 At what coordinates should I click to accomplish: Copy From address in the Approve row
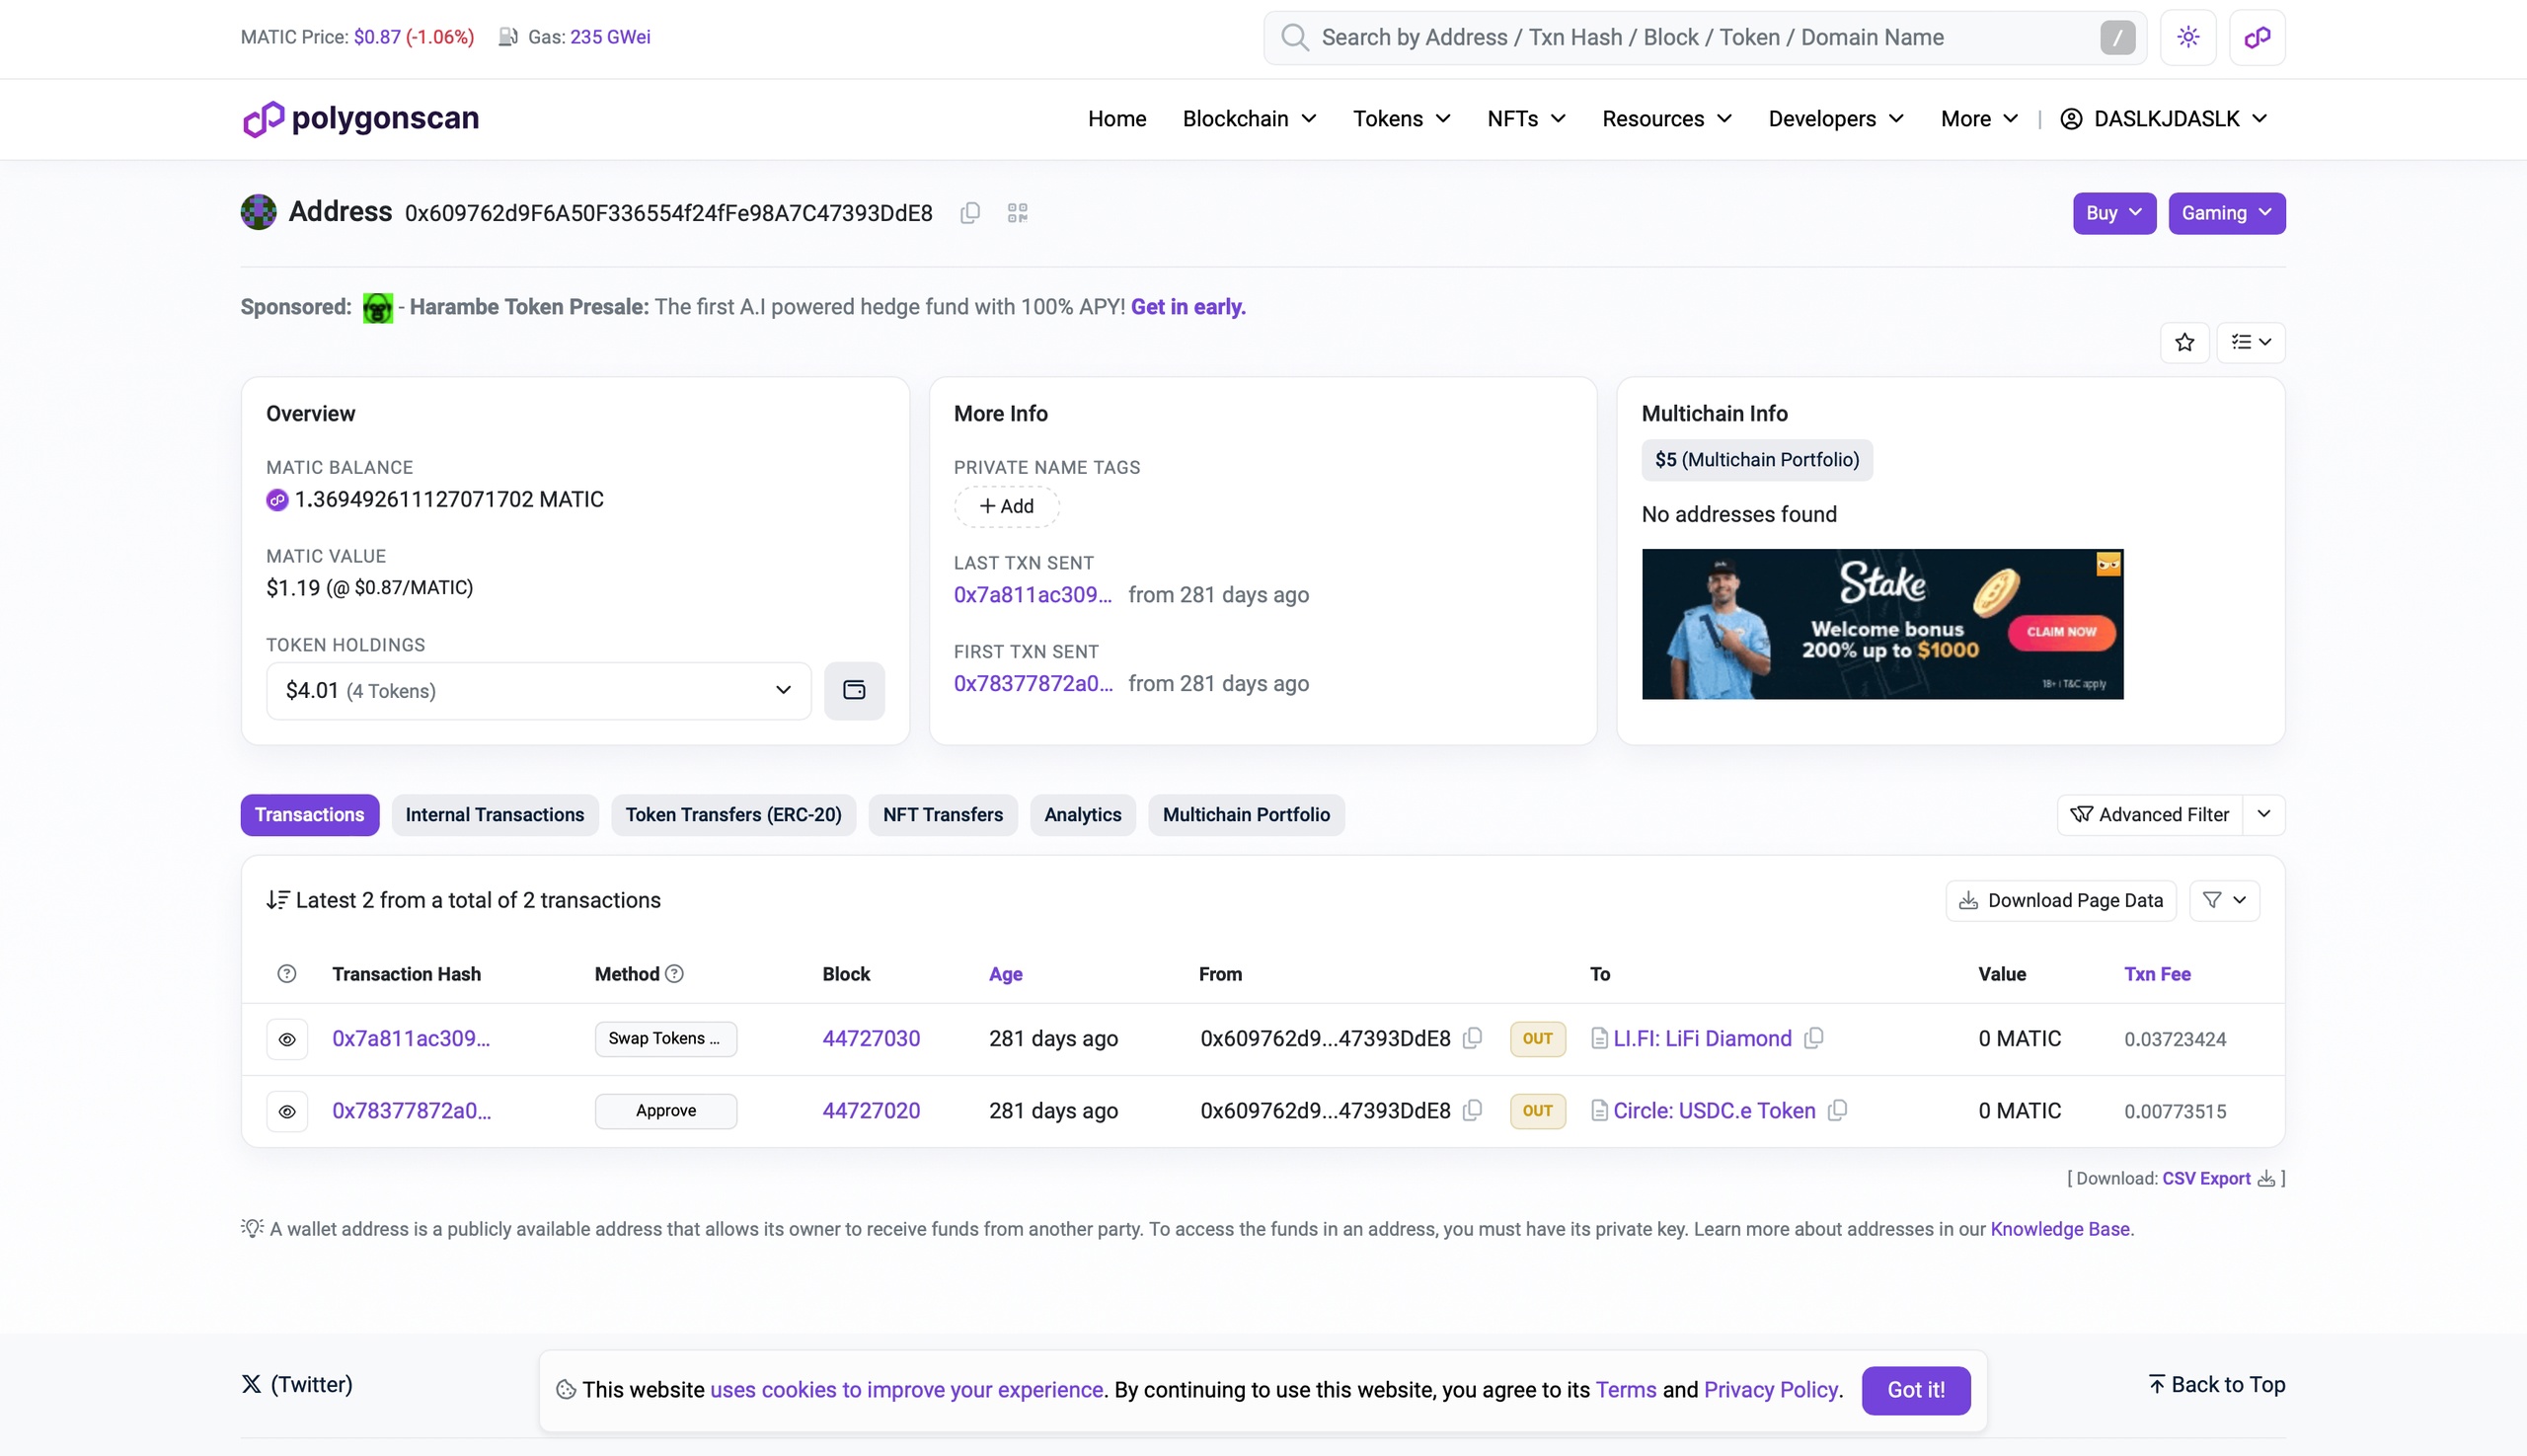(x=1472, y=1110)
